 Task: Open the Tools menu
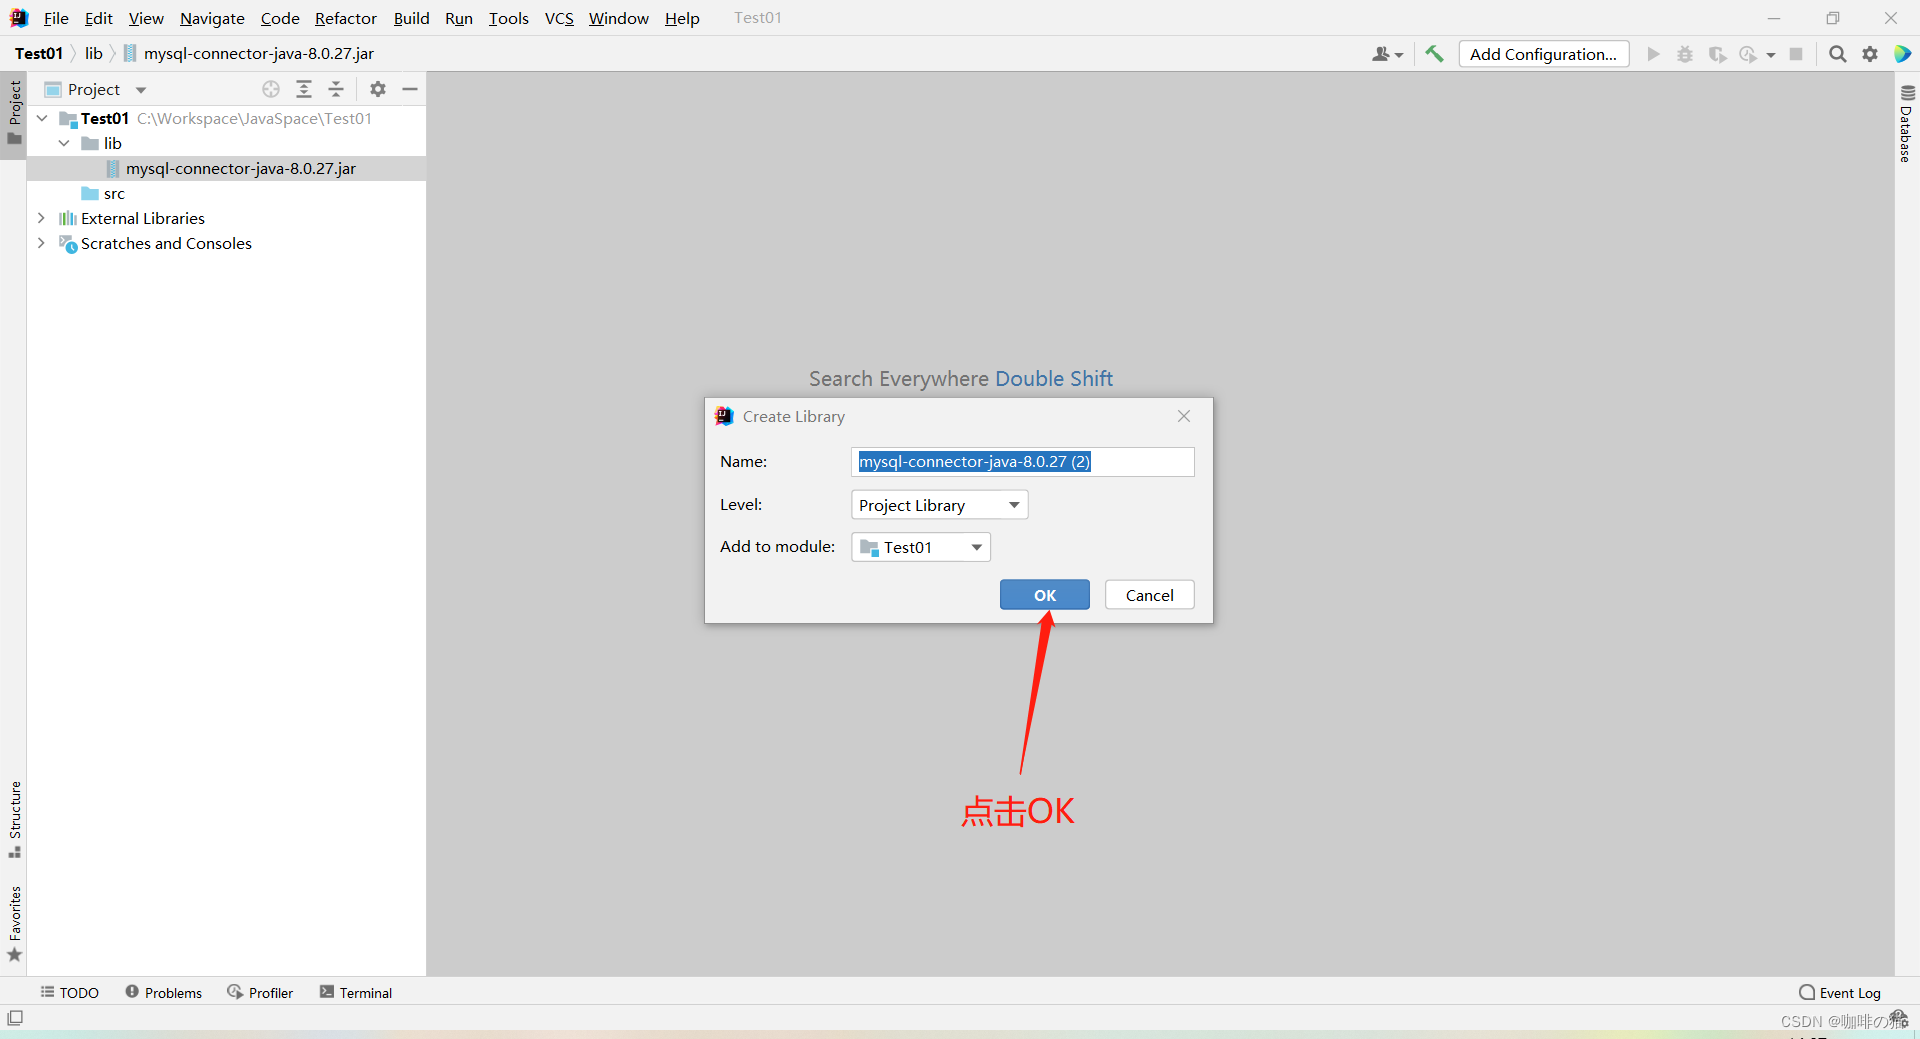point(508,18)
